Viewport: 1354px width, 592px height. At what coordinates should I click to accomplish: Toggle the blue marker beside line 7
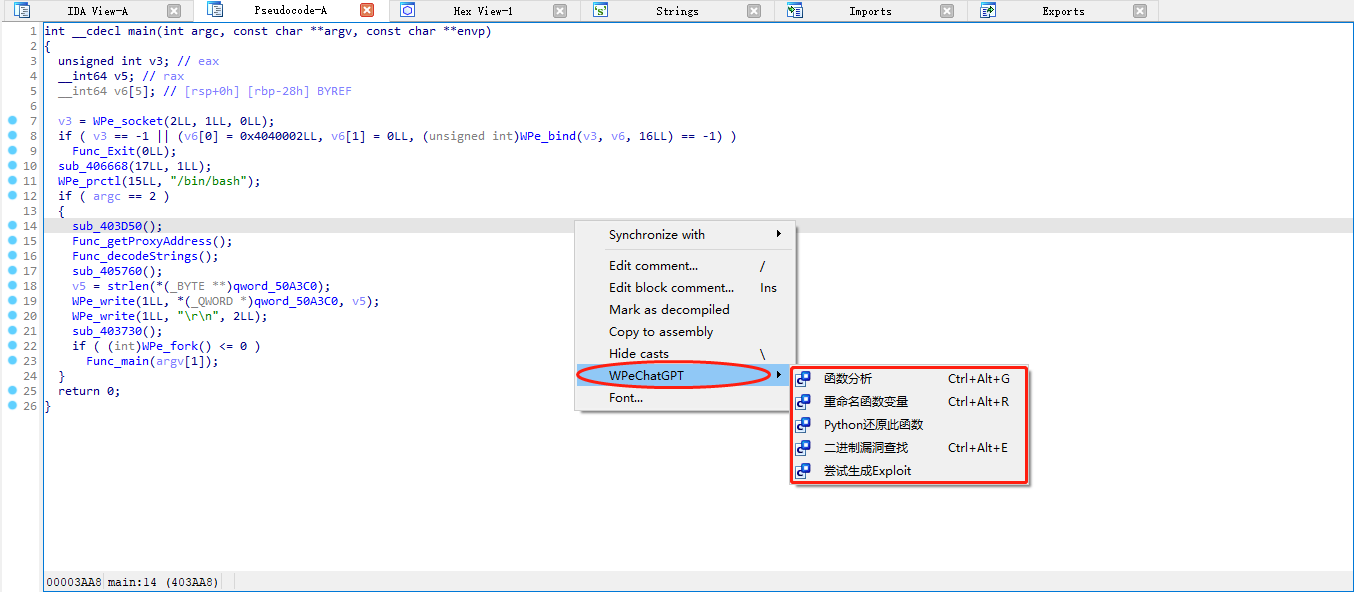point(10,121)
